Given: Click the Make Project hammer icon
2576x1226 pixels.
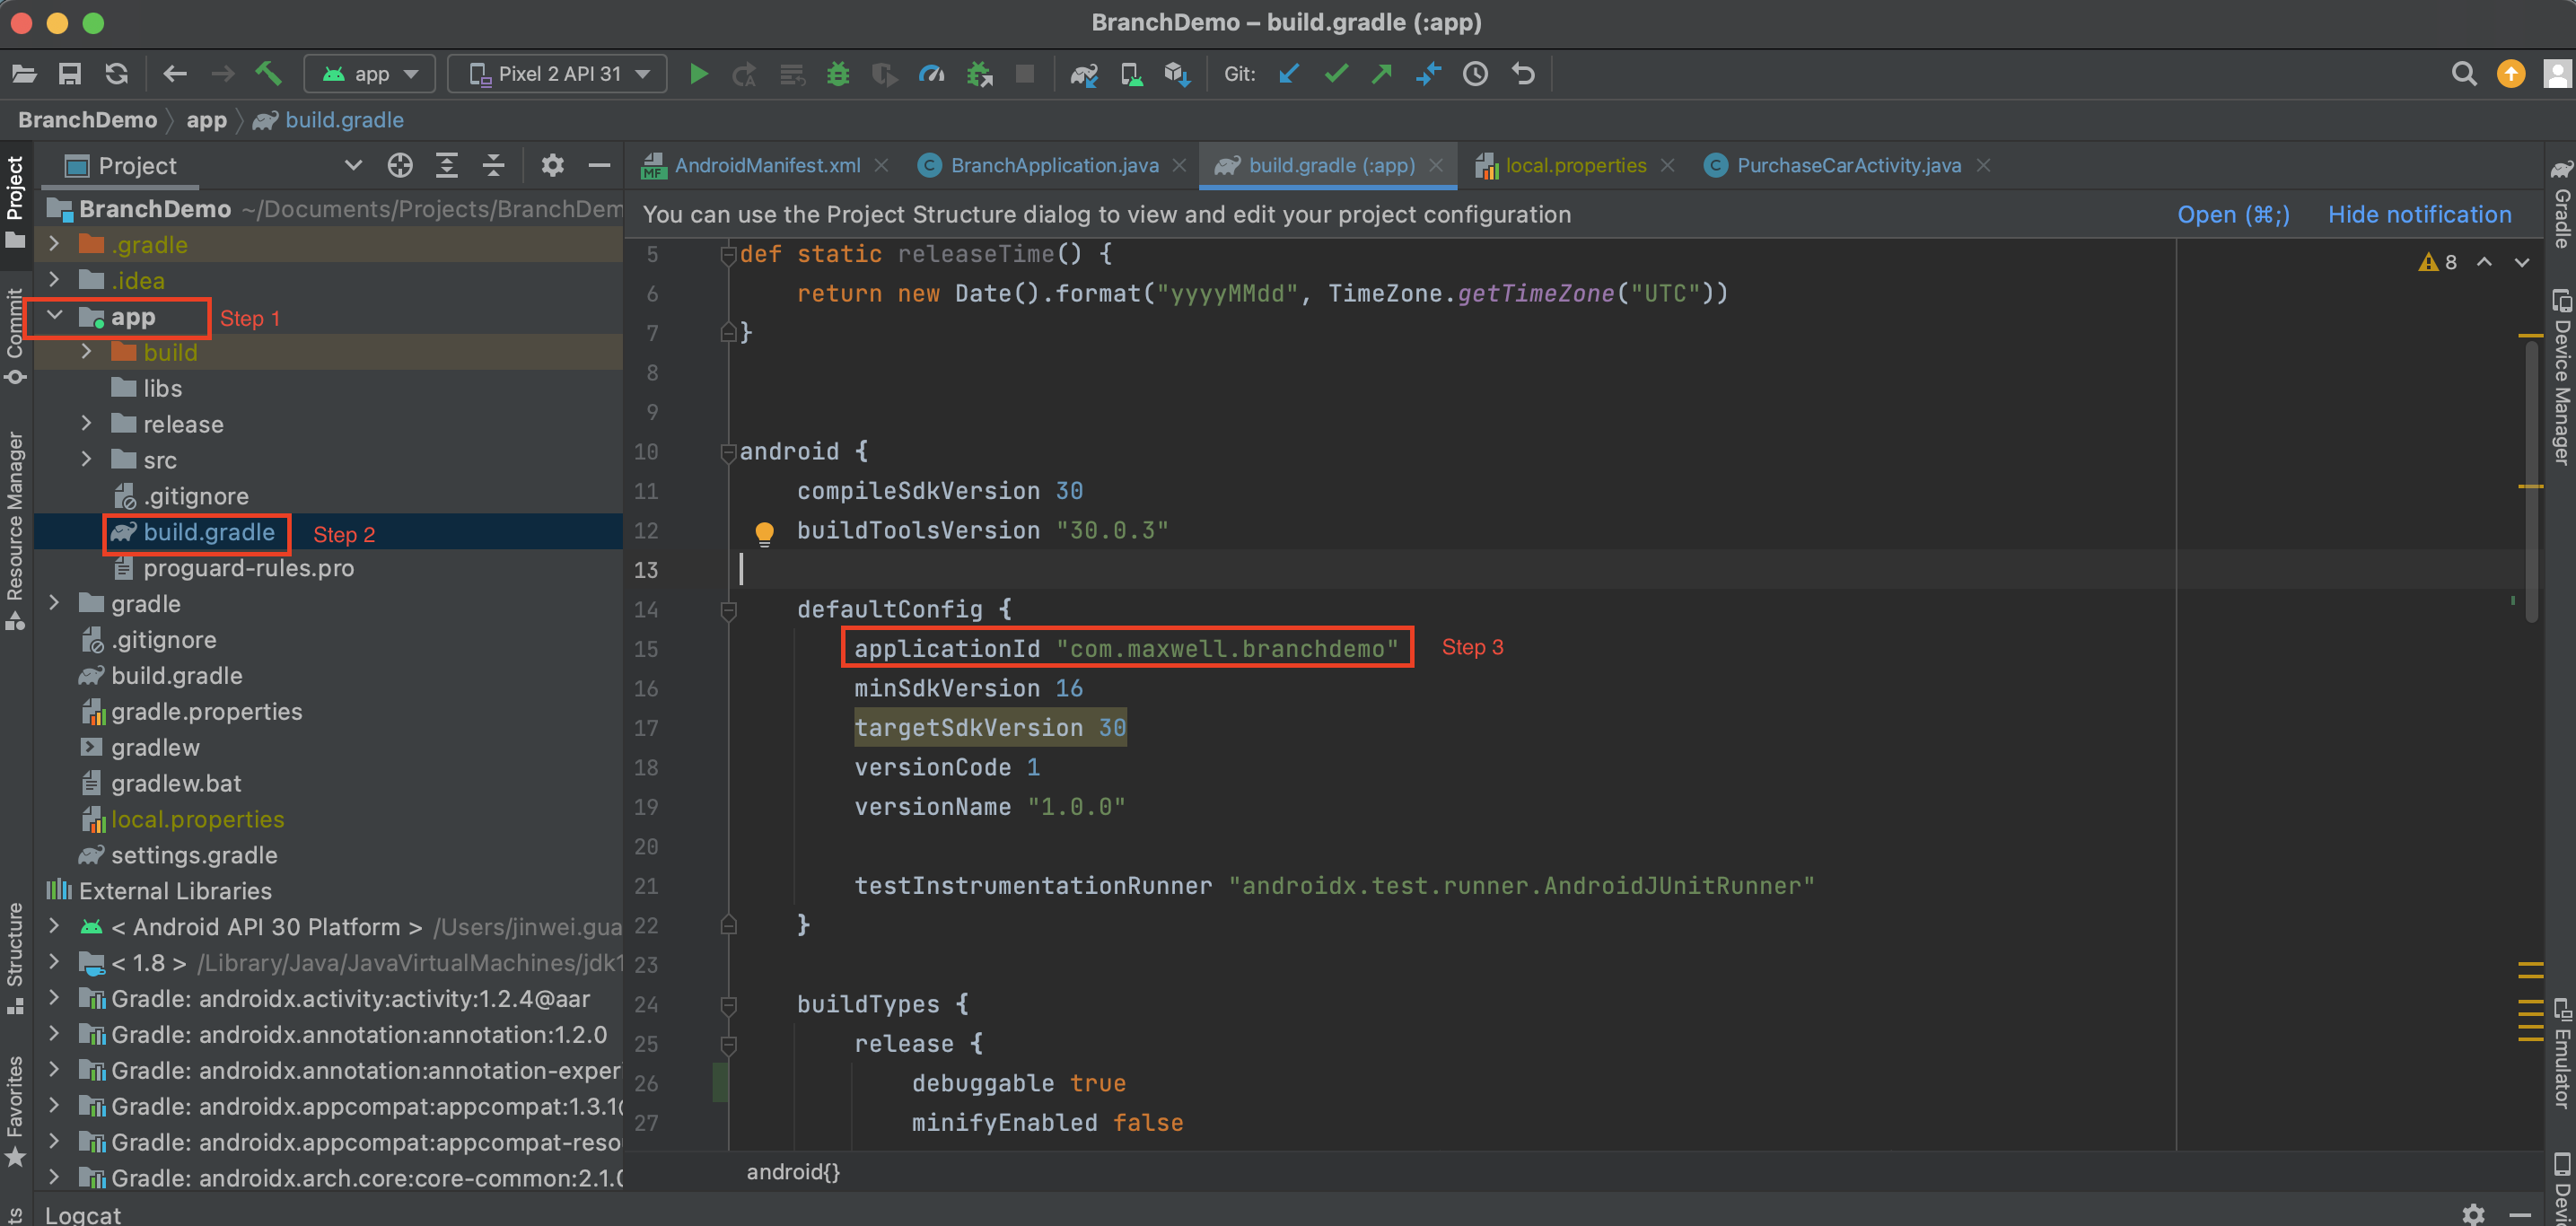Looking at the screenshot, I should pyautogui.click(x=267, y=74).
